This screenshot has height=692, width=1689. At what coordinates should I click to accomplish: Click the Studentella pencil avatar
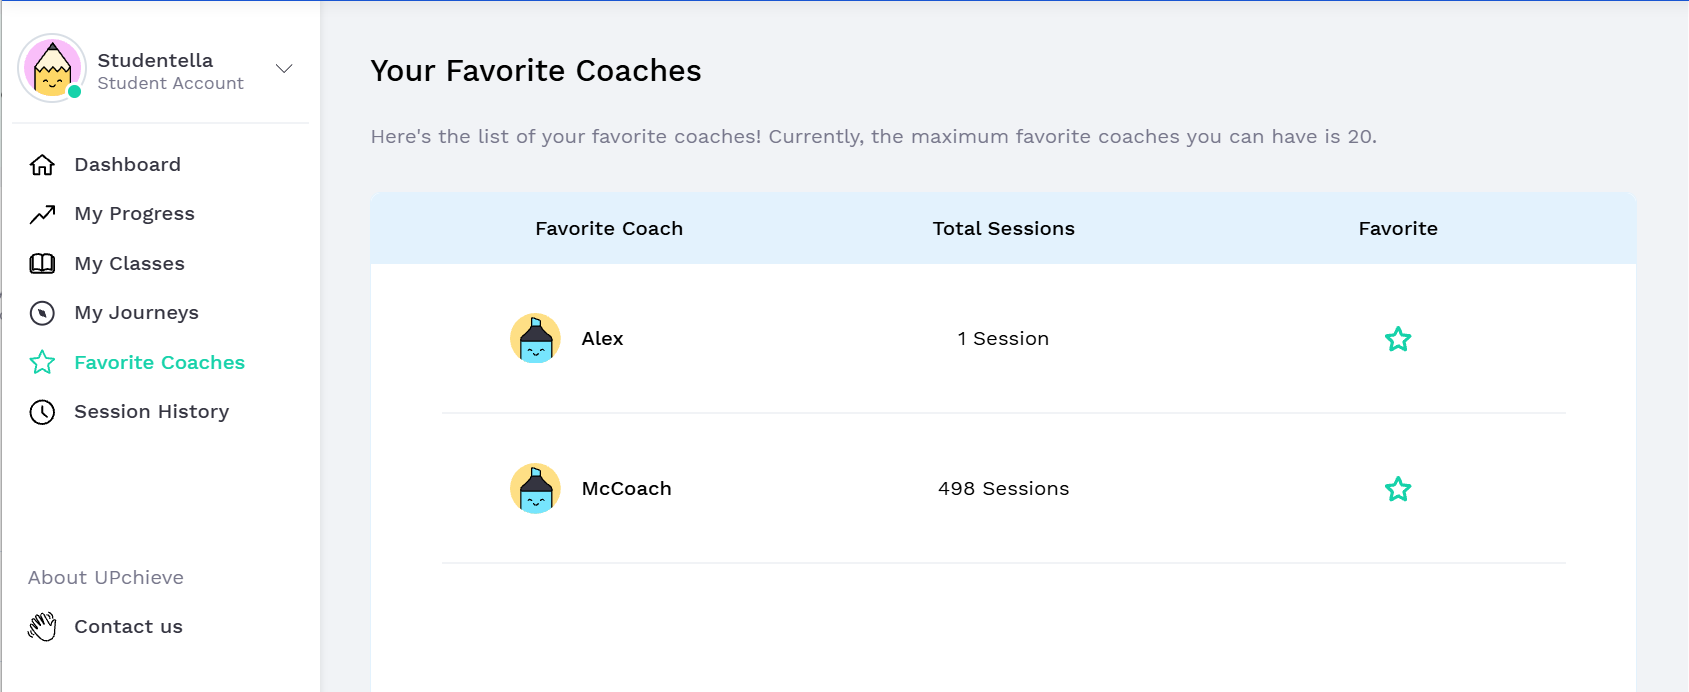pos(52,68)
